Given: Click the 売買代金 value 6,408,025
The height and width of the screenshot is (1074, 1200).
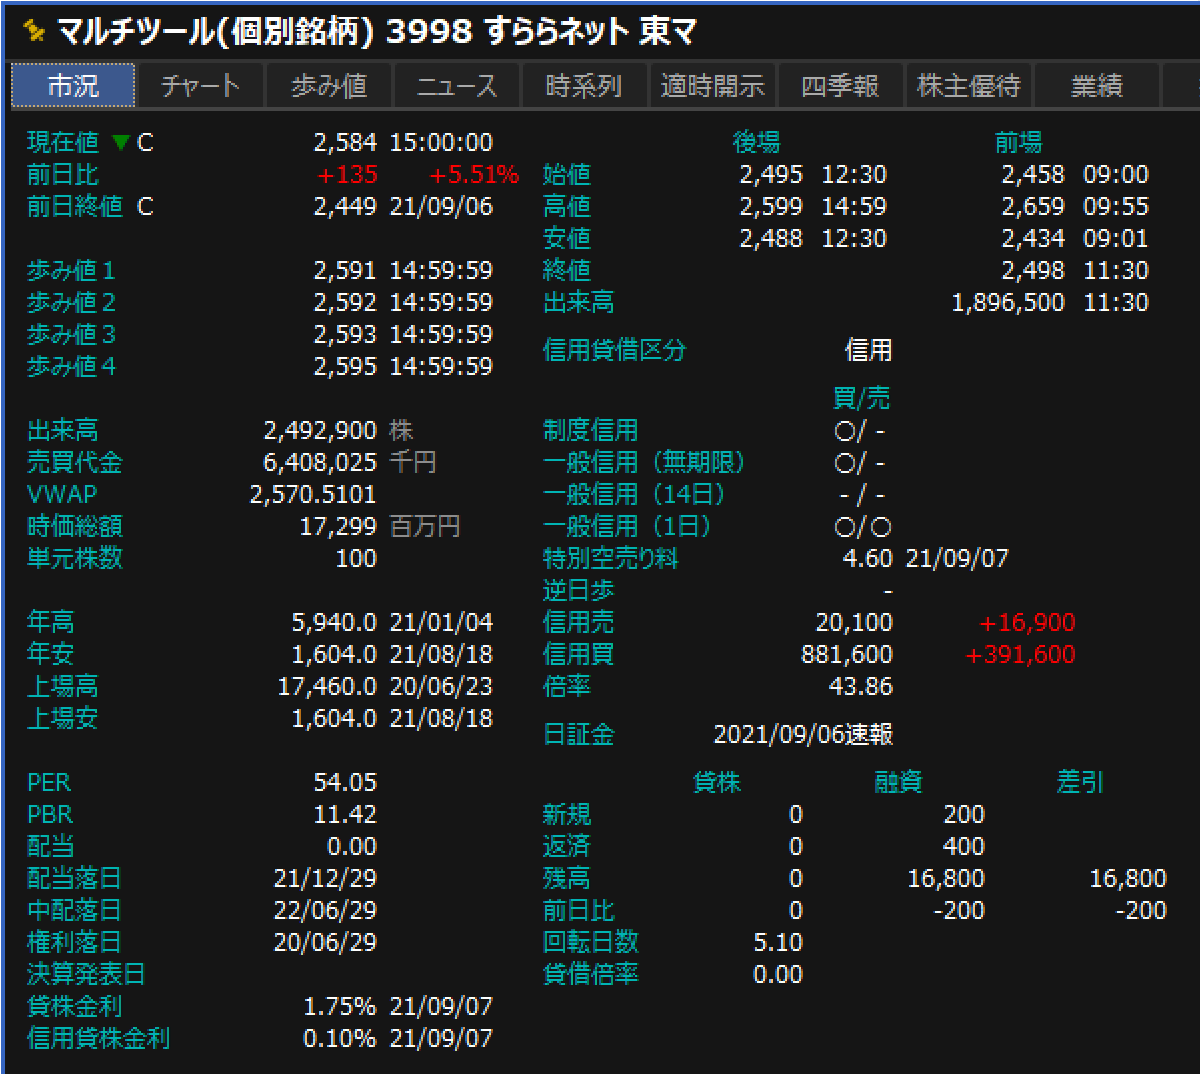Looking at the screenshot, I should tap(320, 463).
